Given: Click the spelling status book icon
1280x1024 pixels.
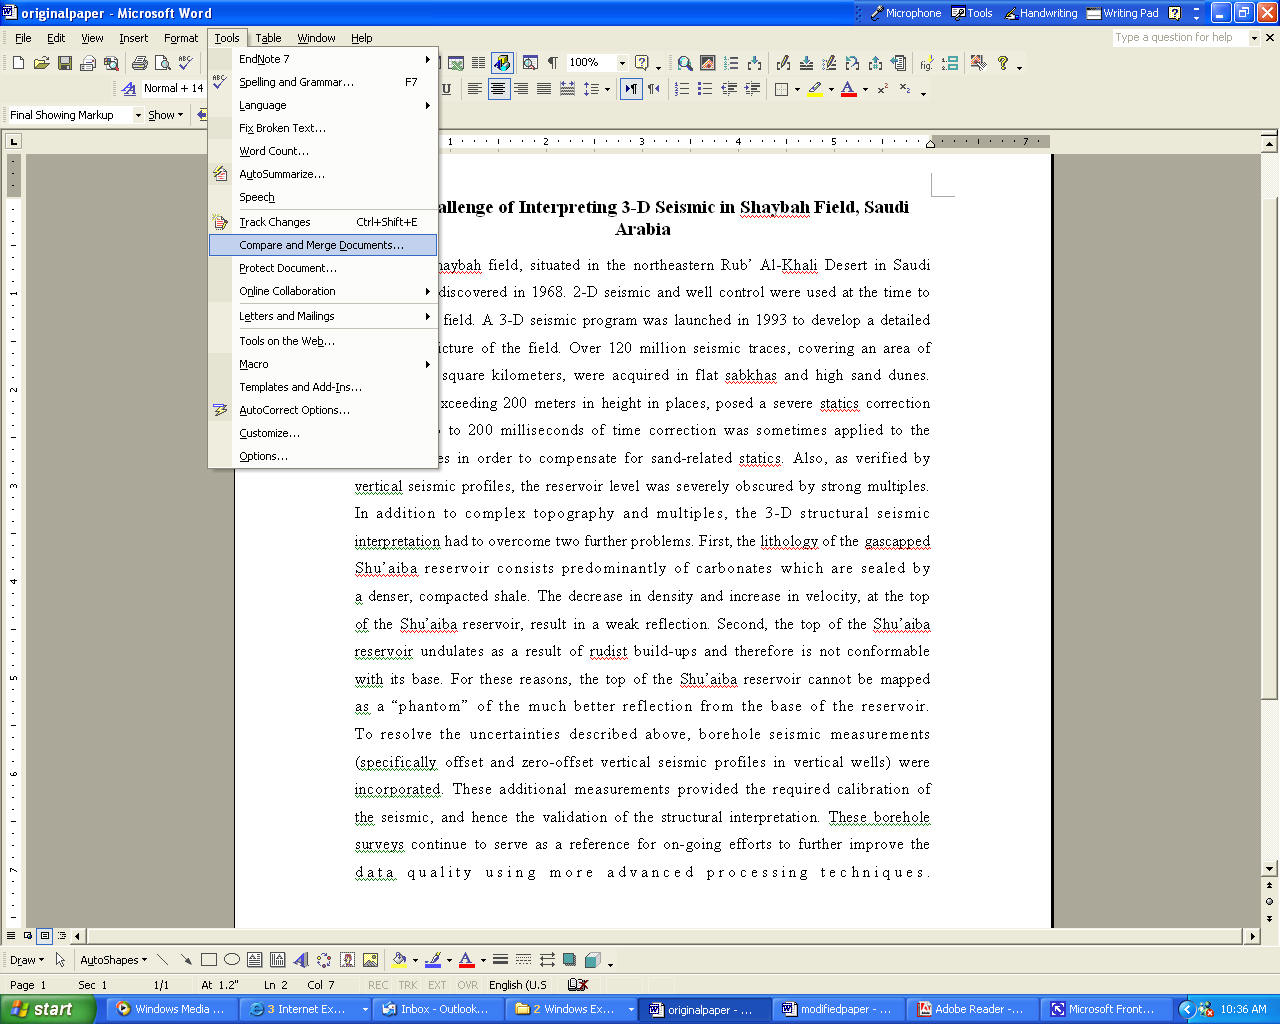Looking at the screenshot, I should (x=577, y=985).
